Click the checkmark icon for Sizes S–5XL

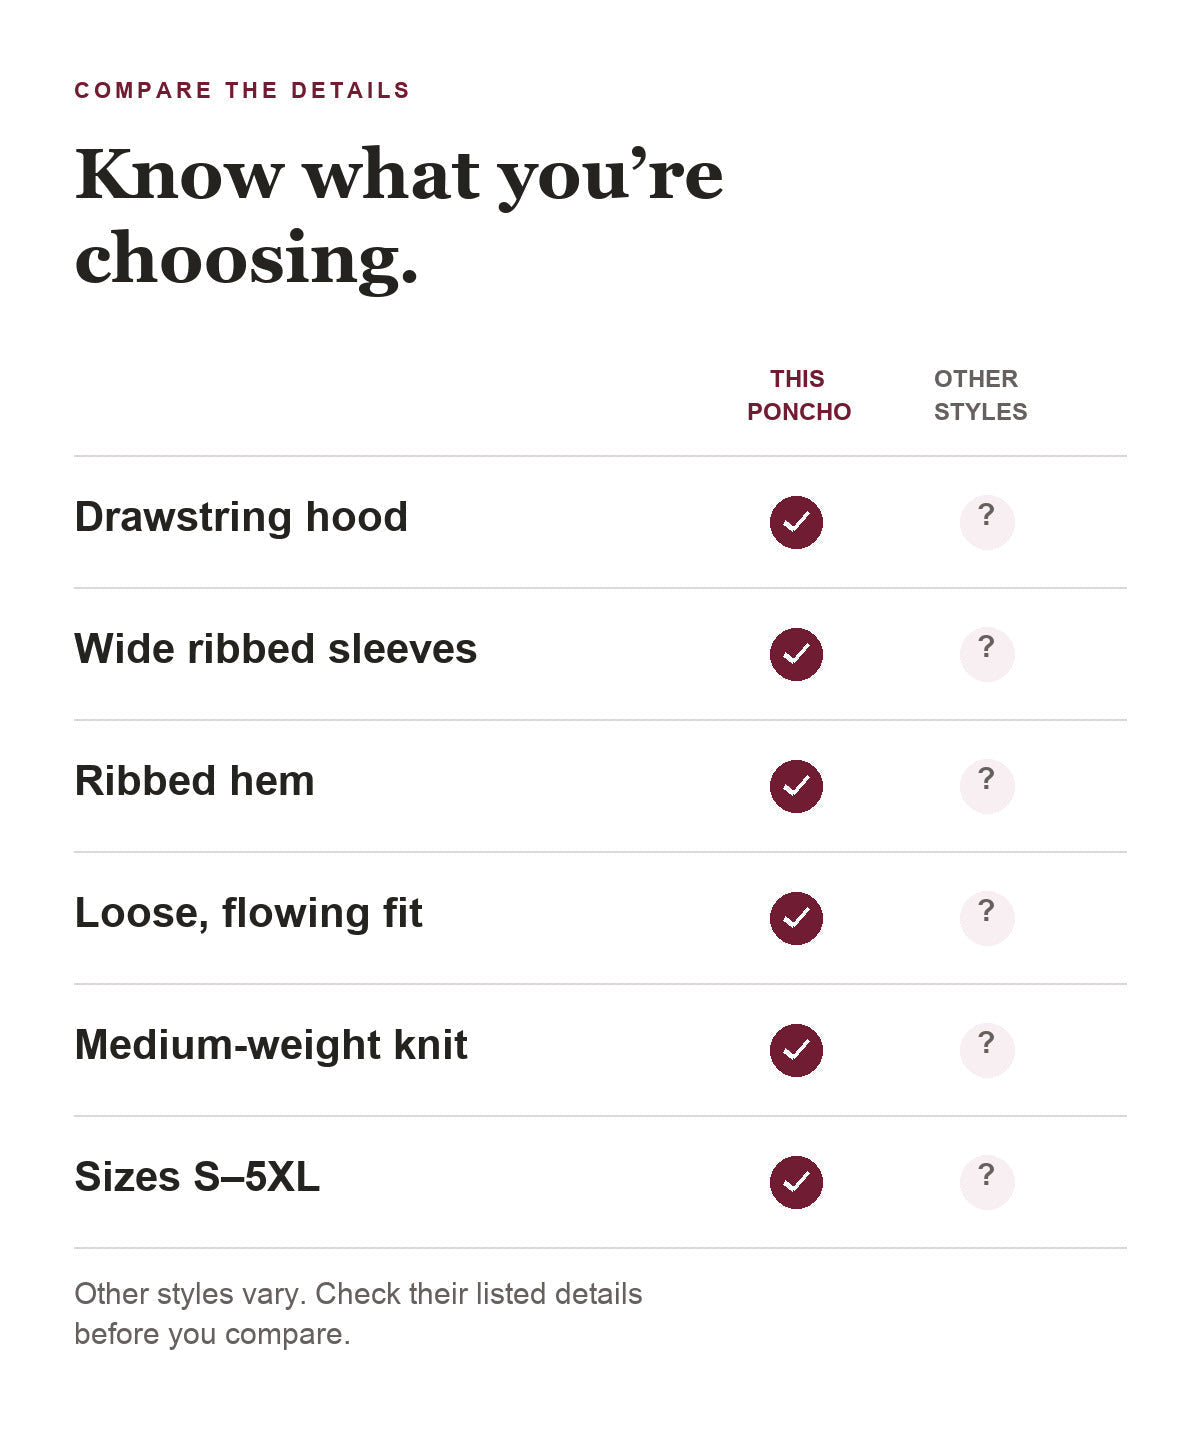point(796,1182)
